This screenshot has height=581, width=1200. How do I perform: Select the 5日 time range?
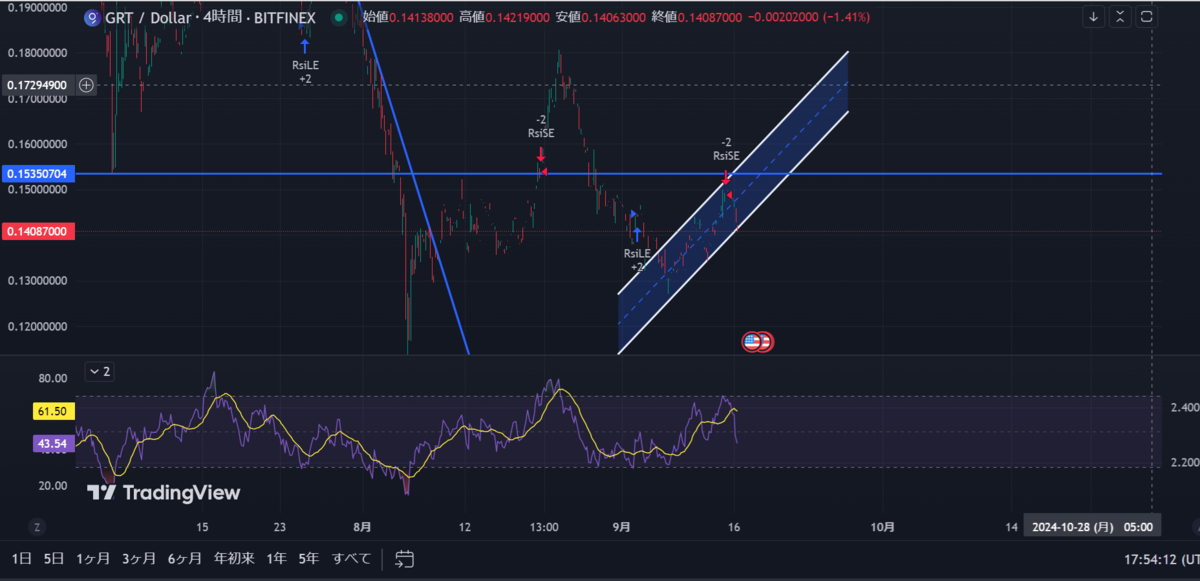click(x=53, y=558)
